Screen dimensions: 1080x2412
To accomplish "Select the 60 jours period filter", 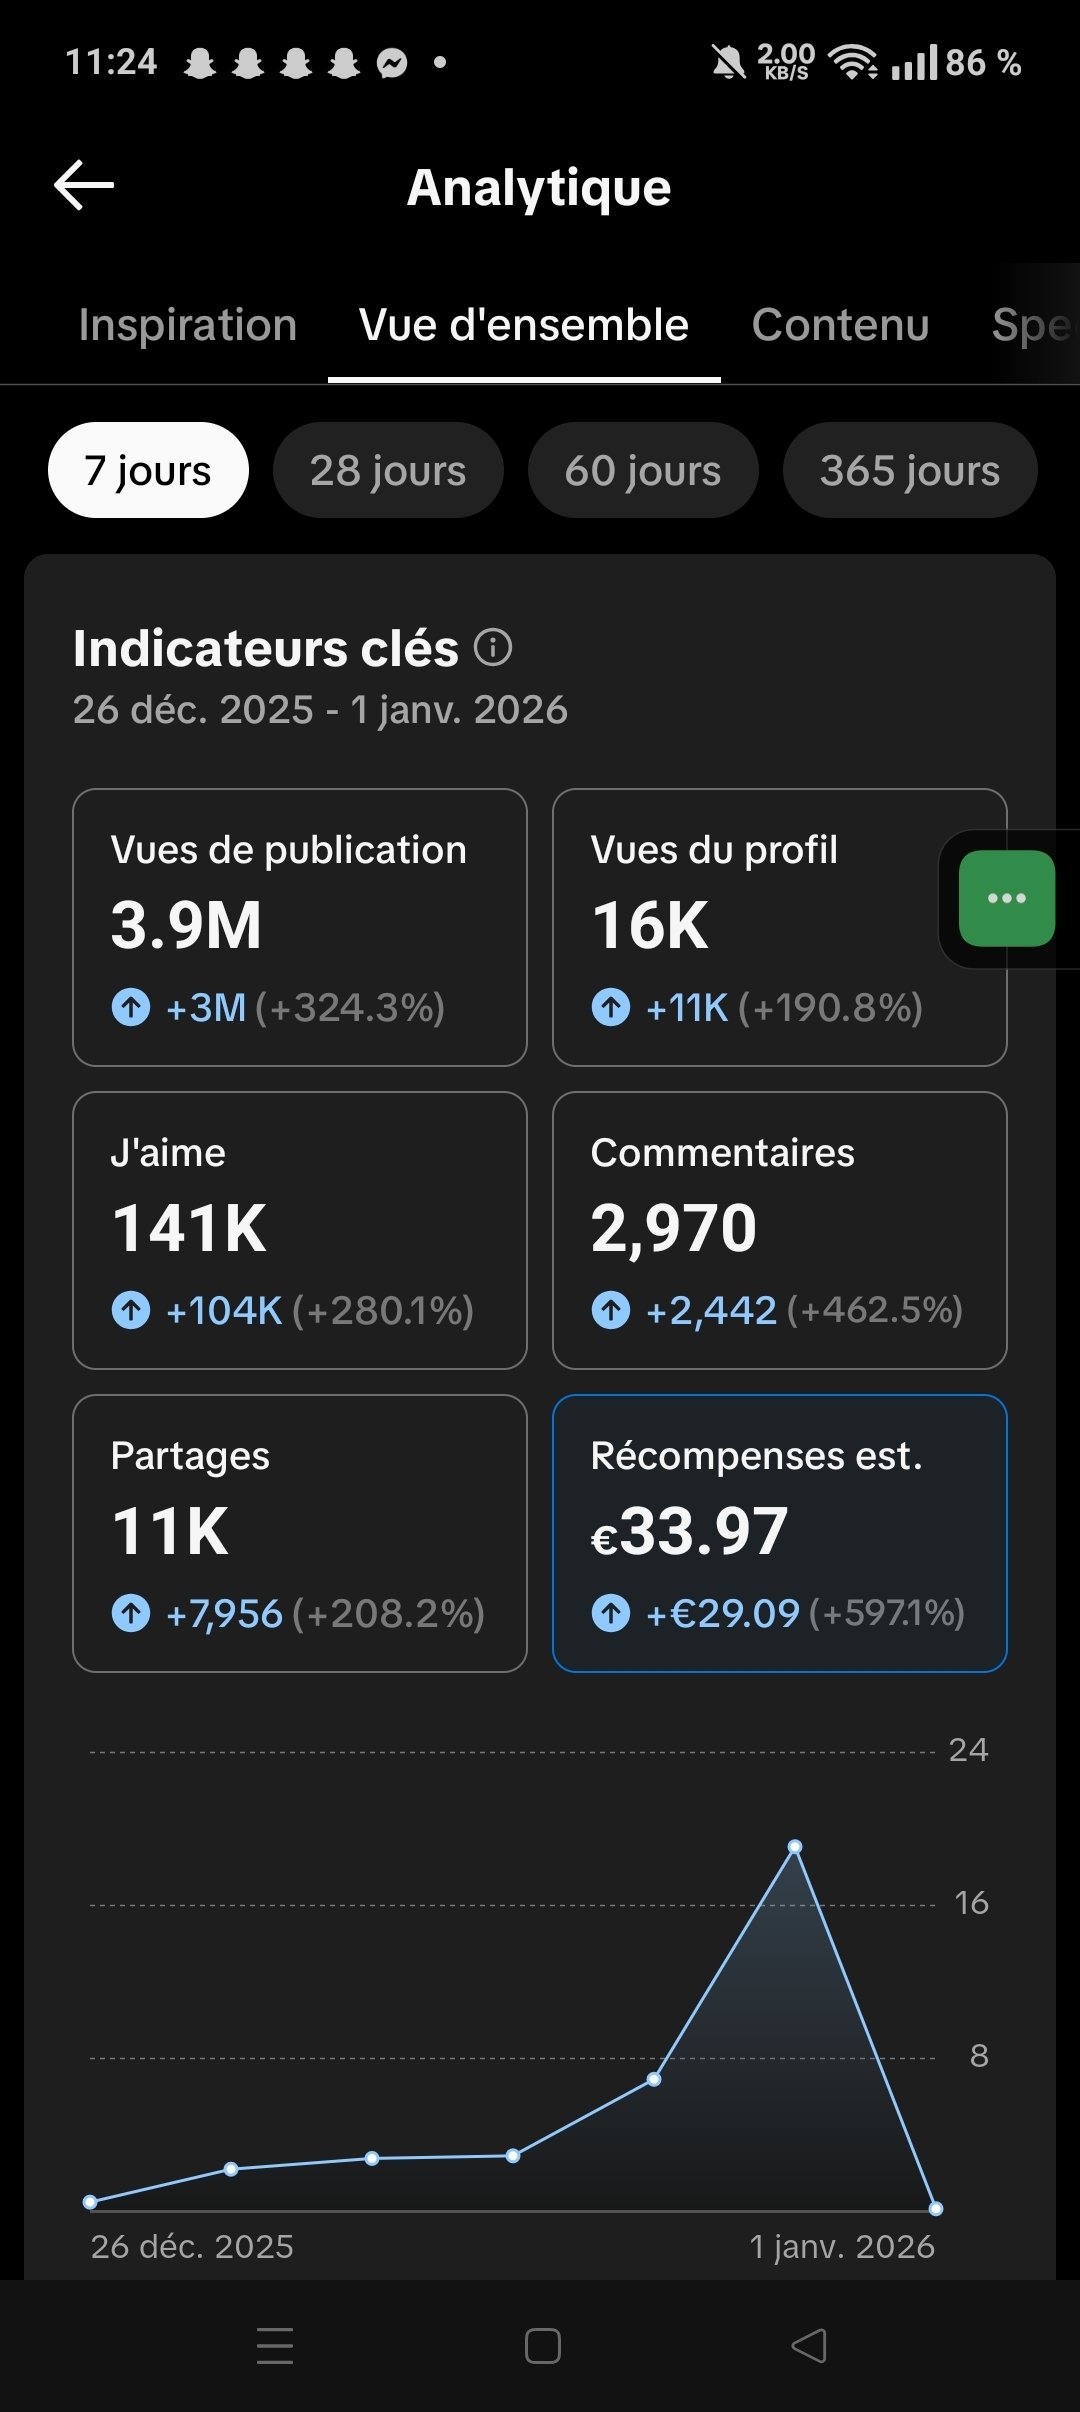I will tap(643, 470).
